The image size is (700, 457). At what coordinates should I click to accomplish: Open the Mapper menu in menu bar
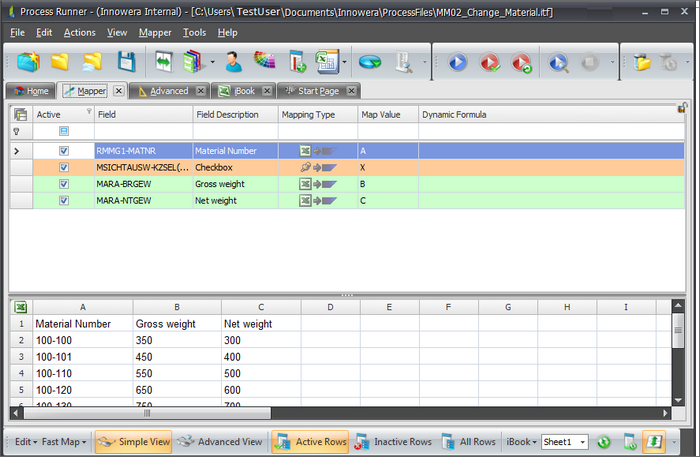click(154, 32)
